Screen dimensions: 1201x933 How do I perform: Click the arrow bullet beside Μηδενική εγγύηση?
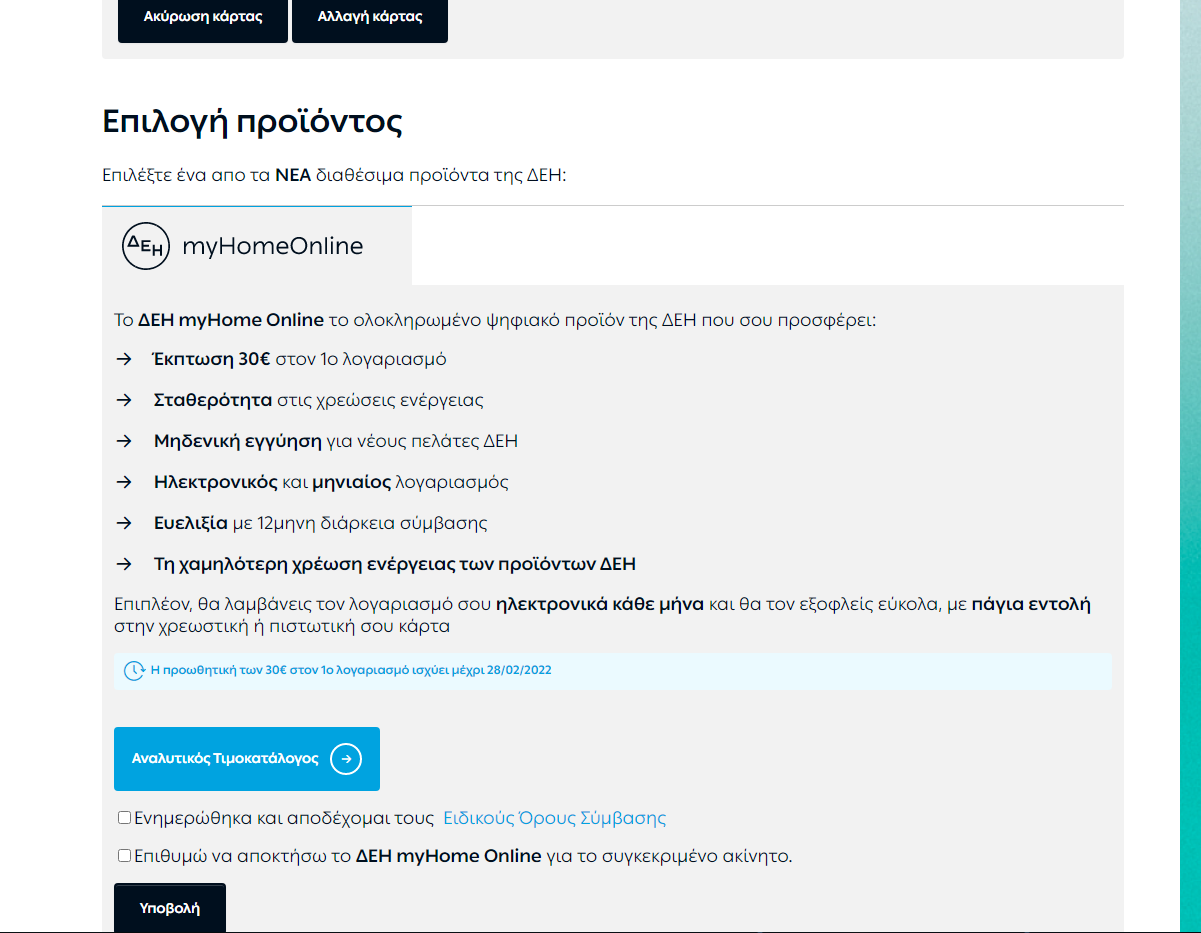click(x=124, y=441)
